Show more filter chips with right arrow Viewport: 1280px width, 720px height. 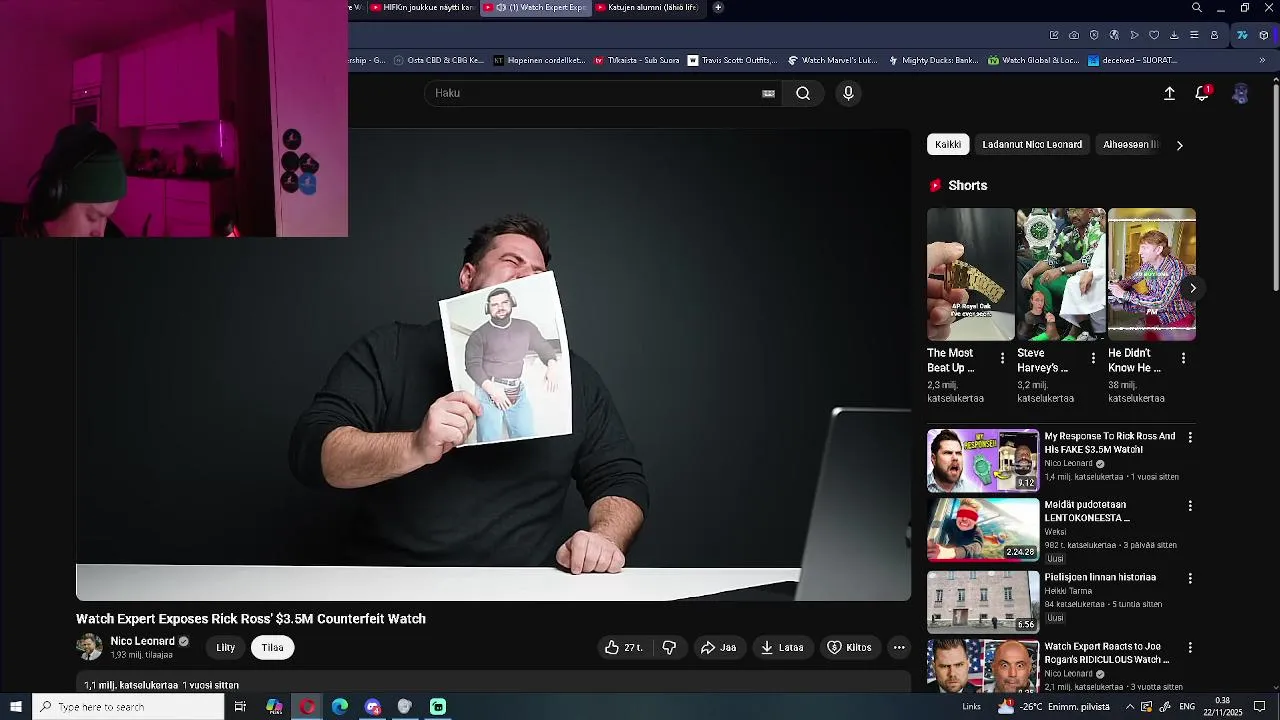tap(1180, 145)
